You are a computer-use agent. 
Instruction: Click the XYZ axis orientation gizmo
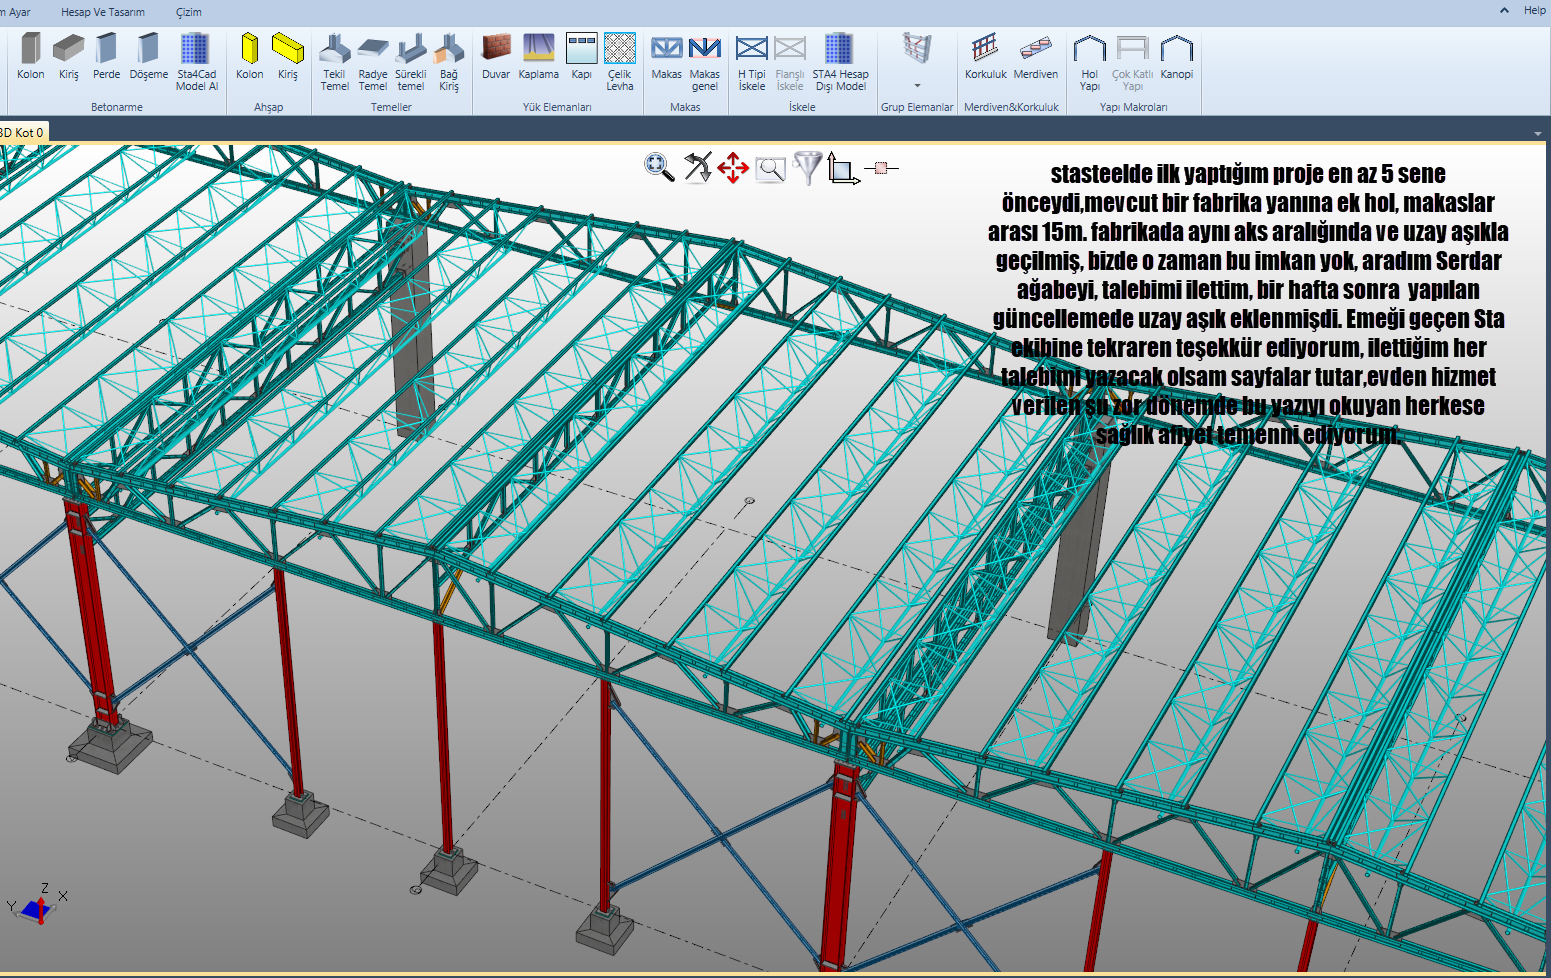point(38,906)
